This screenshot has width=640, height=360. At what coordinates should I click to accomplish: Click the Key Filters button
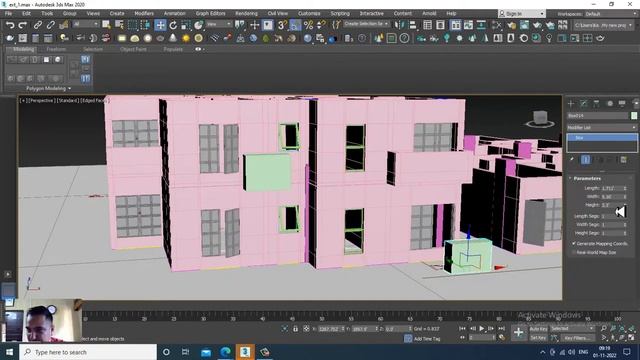577,338
